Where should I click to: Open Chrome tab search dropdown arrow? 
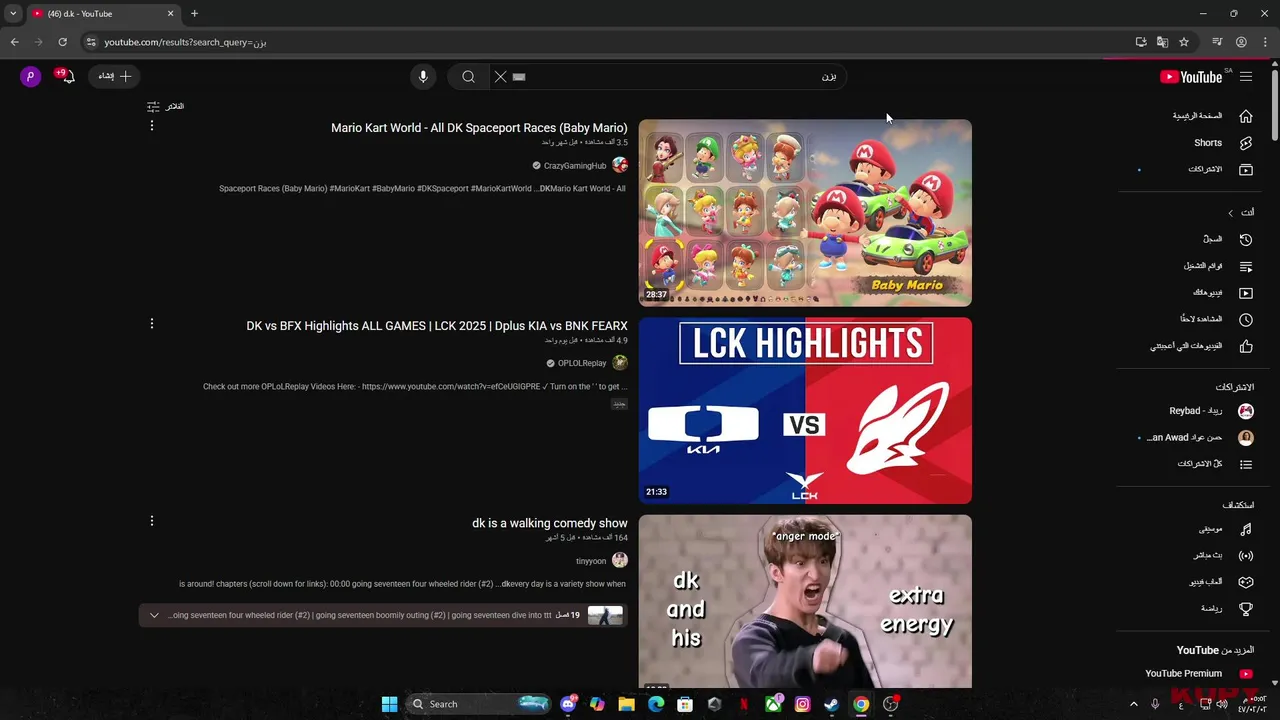pyautogui.click(x=13, y=14)
